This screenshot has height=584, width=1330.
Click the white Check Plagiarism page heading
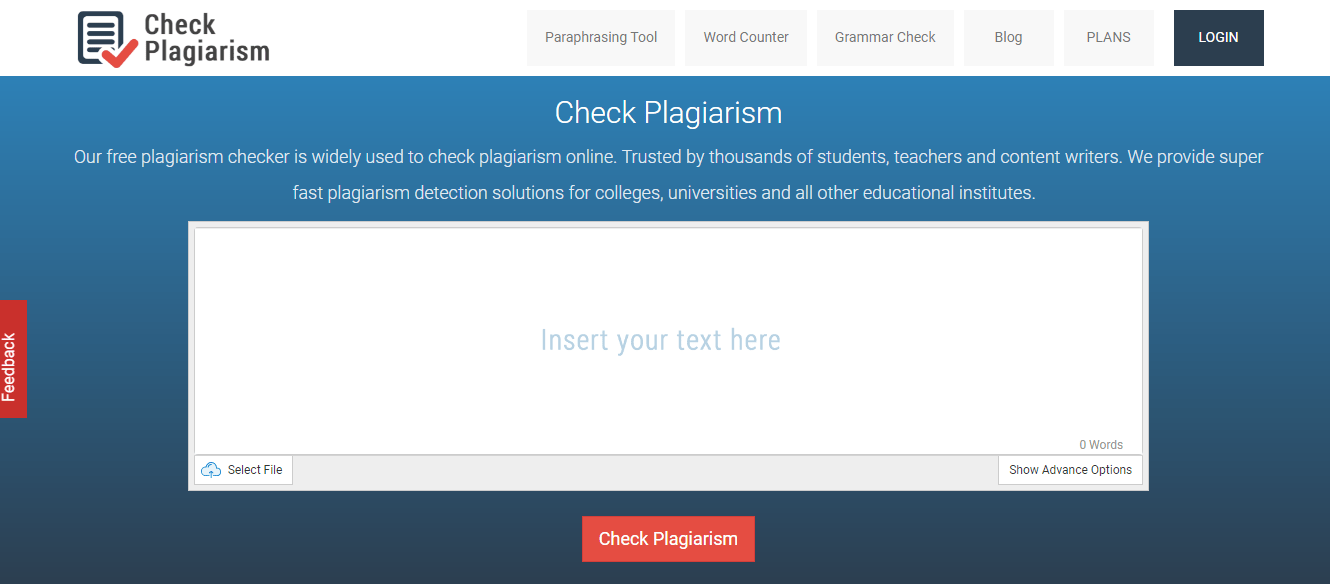(x=668, y=113)
